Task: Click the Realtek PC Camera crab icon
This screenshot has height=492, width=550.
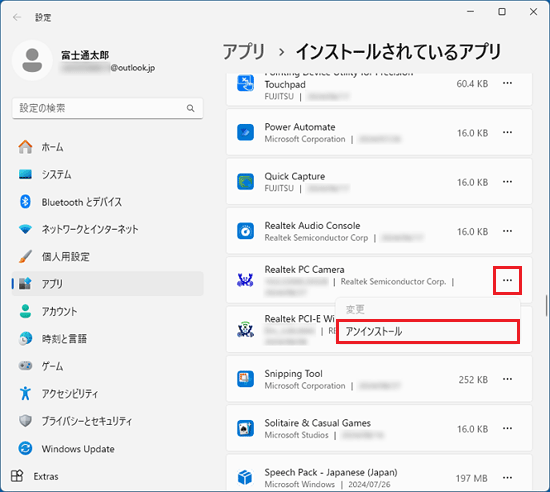Action: coord(245,280)
